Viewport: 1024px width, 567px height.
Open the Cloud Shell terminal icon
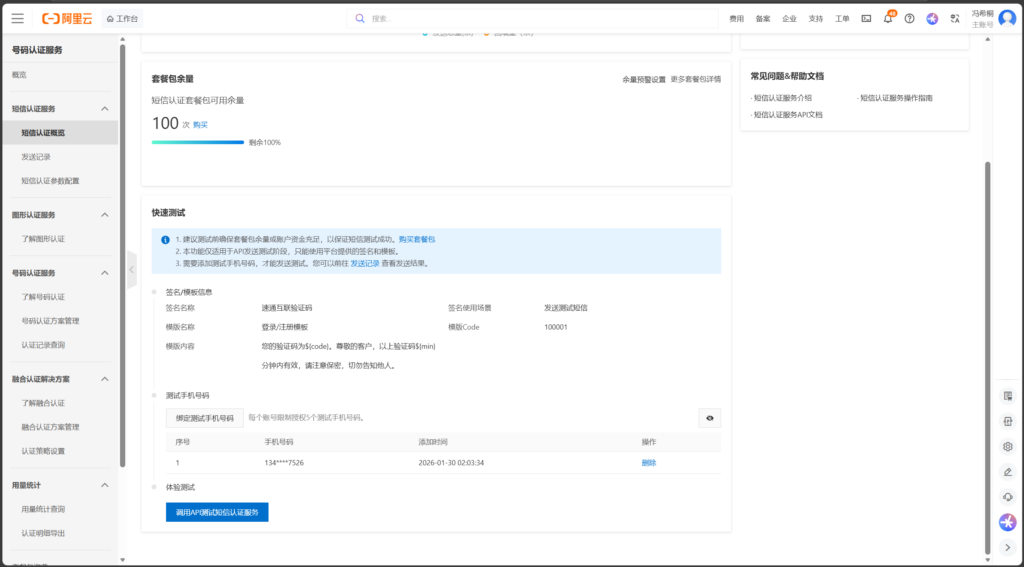pos(866,18)
